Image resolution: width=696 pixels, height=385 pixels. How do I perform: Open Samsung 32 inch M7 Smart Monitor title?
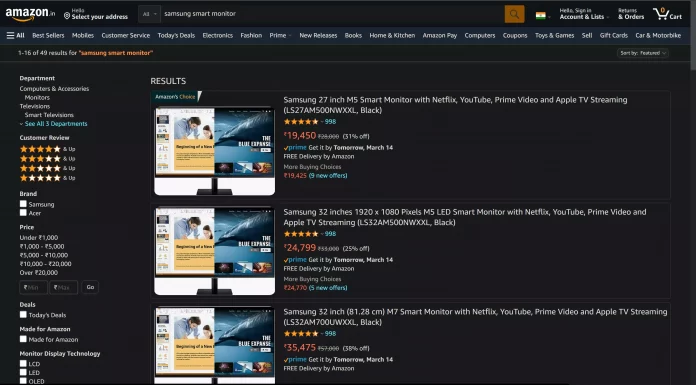coord(475,317)
